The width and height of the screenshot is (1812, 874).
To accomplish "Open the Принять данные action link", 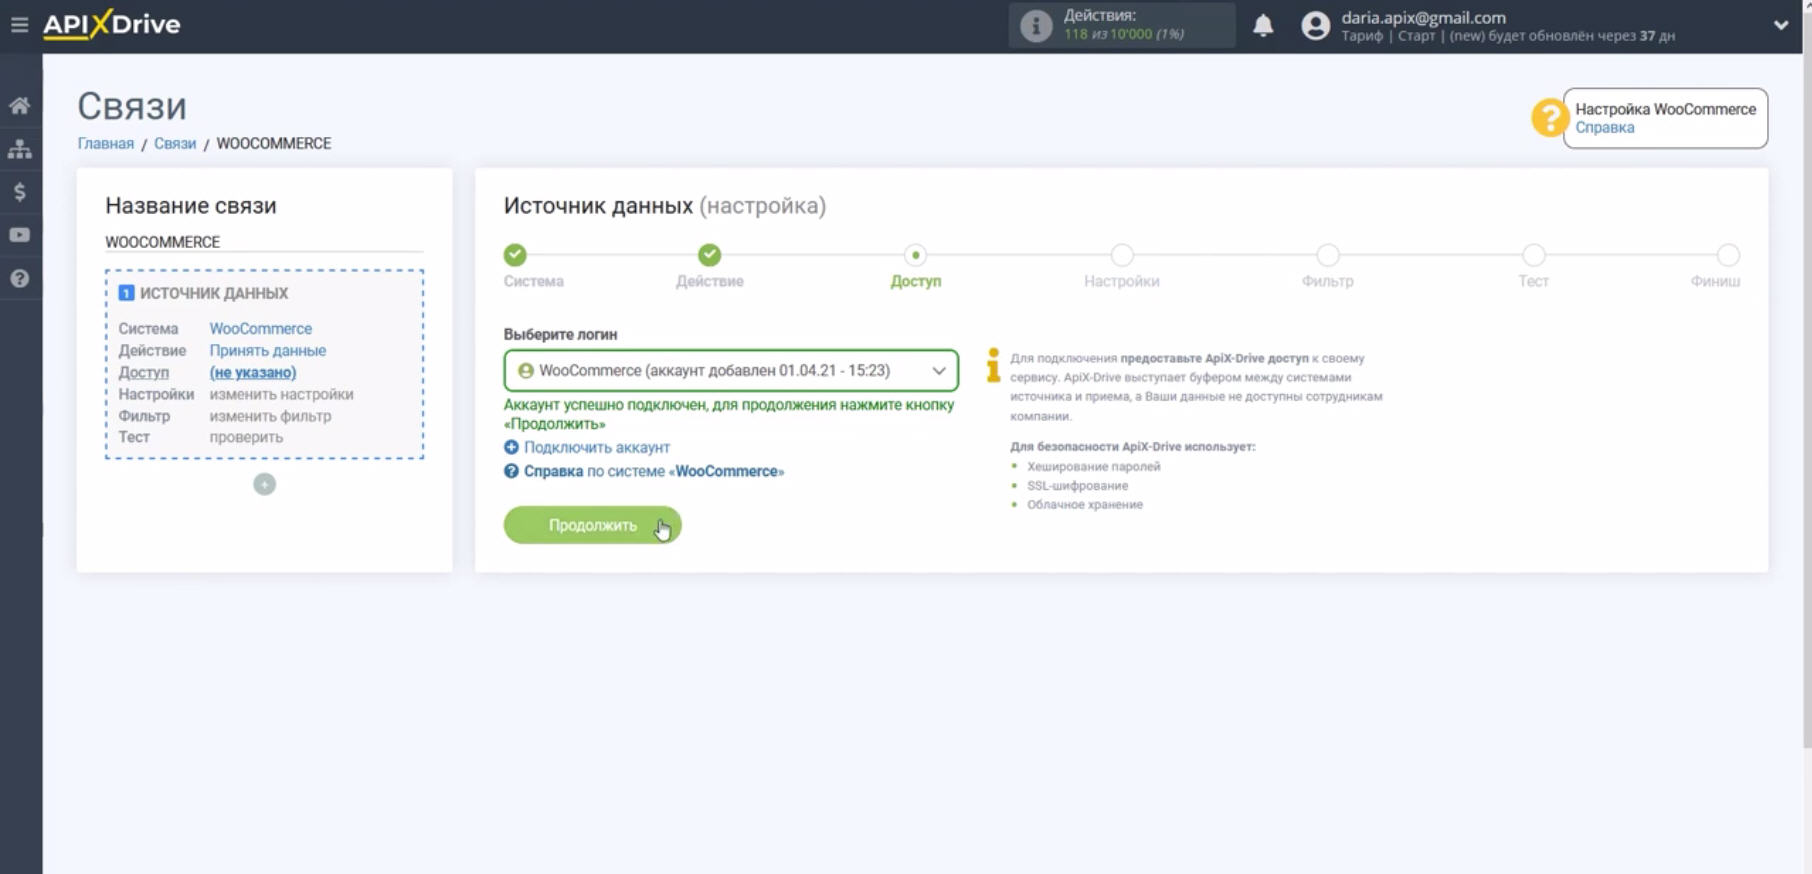I will (267, 350).
